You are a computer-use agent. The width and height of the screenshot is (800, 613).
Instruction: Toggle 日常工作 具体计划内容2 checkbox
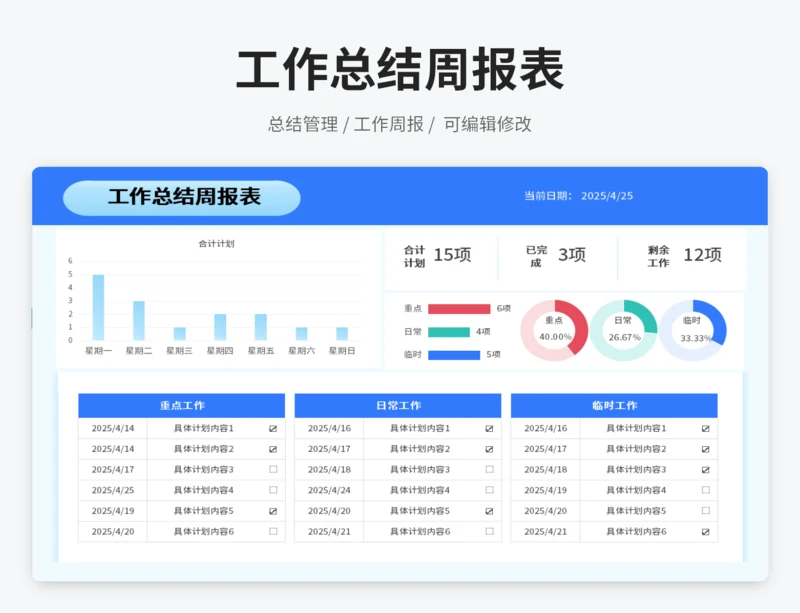489,449
